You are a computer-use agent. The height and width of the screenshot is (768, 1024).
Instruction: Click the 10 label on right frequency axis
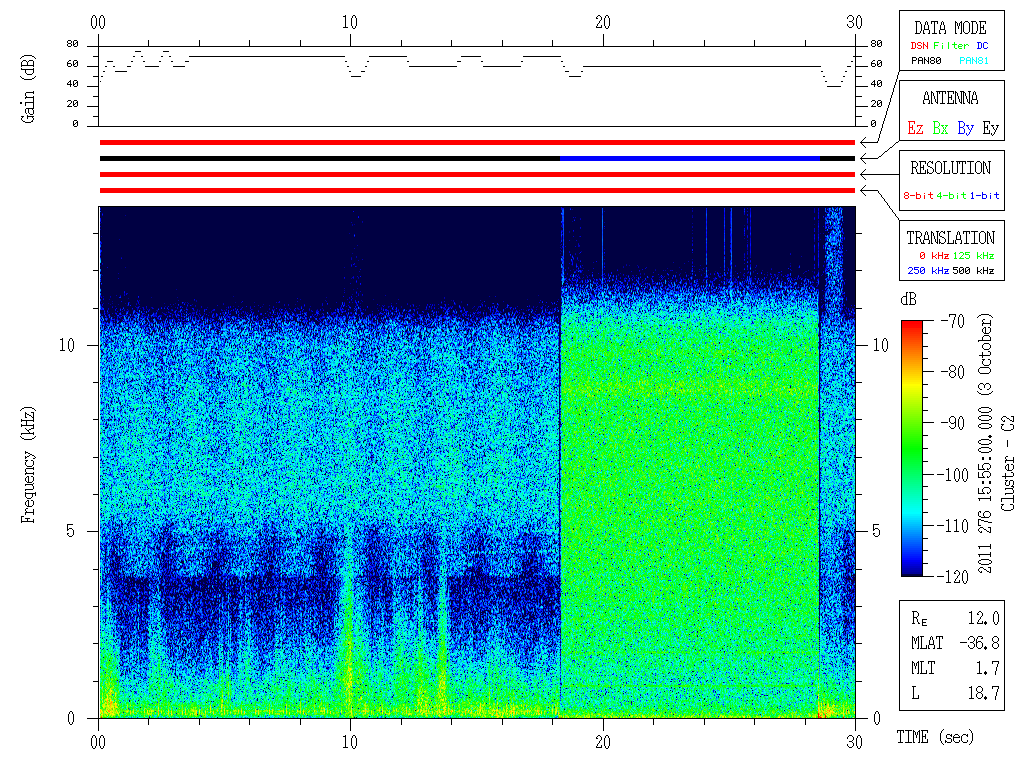click(881, 345)
